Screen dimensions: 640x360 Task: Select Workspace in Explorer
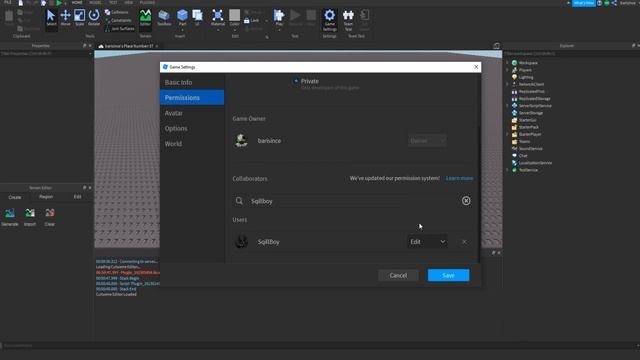click(528, 63)
